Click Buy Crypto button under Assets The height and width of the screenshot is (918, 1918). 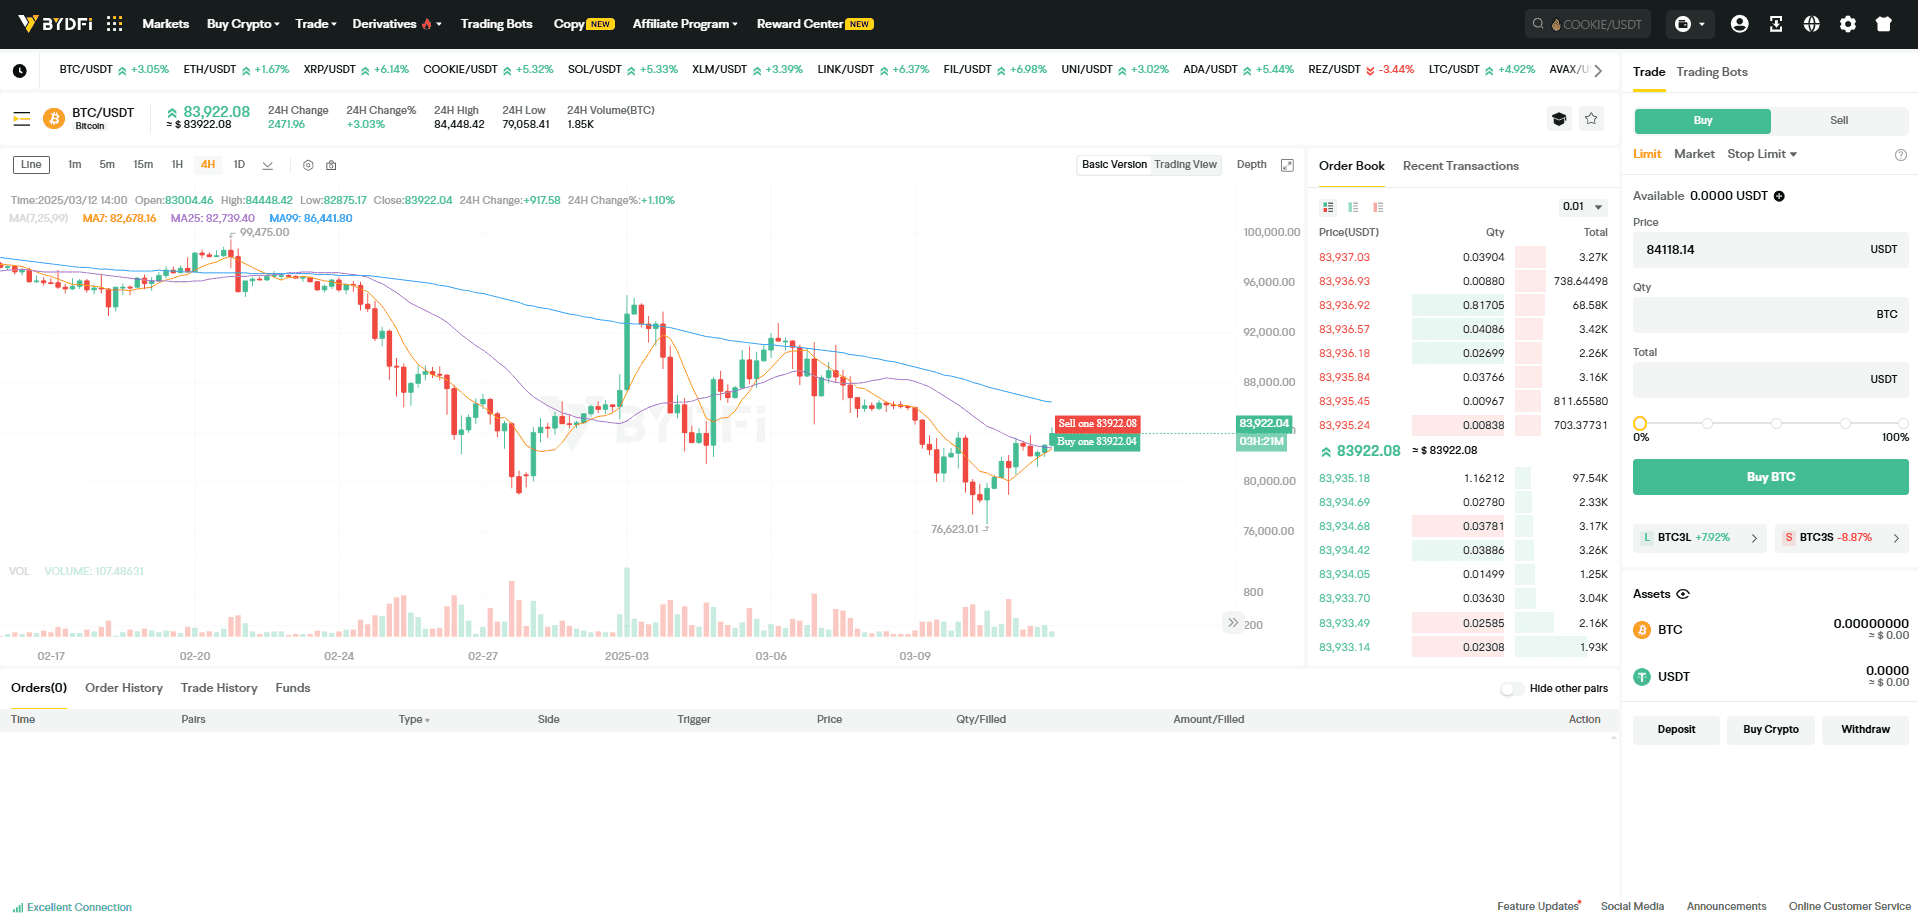coord(1770,730)
